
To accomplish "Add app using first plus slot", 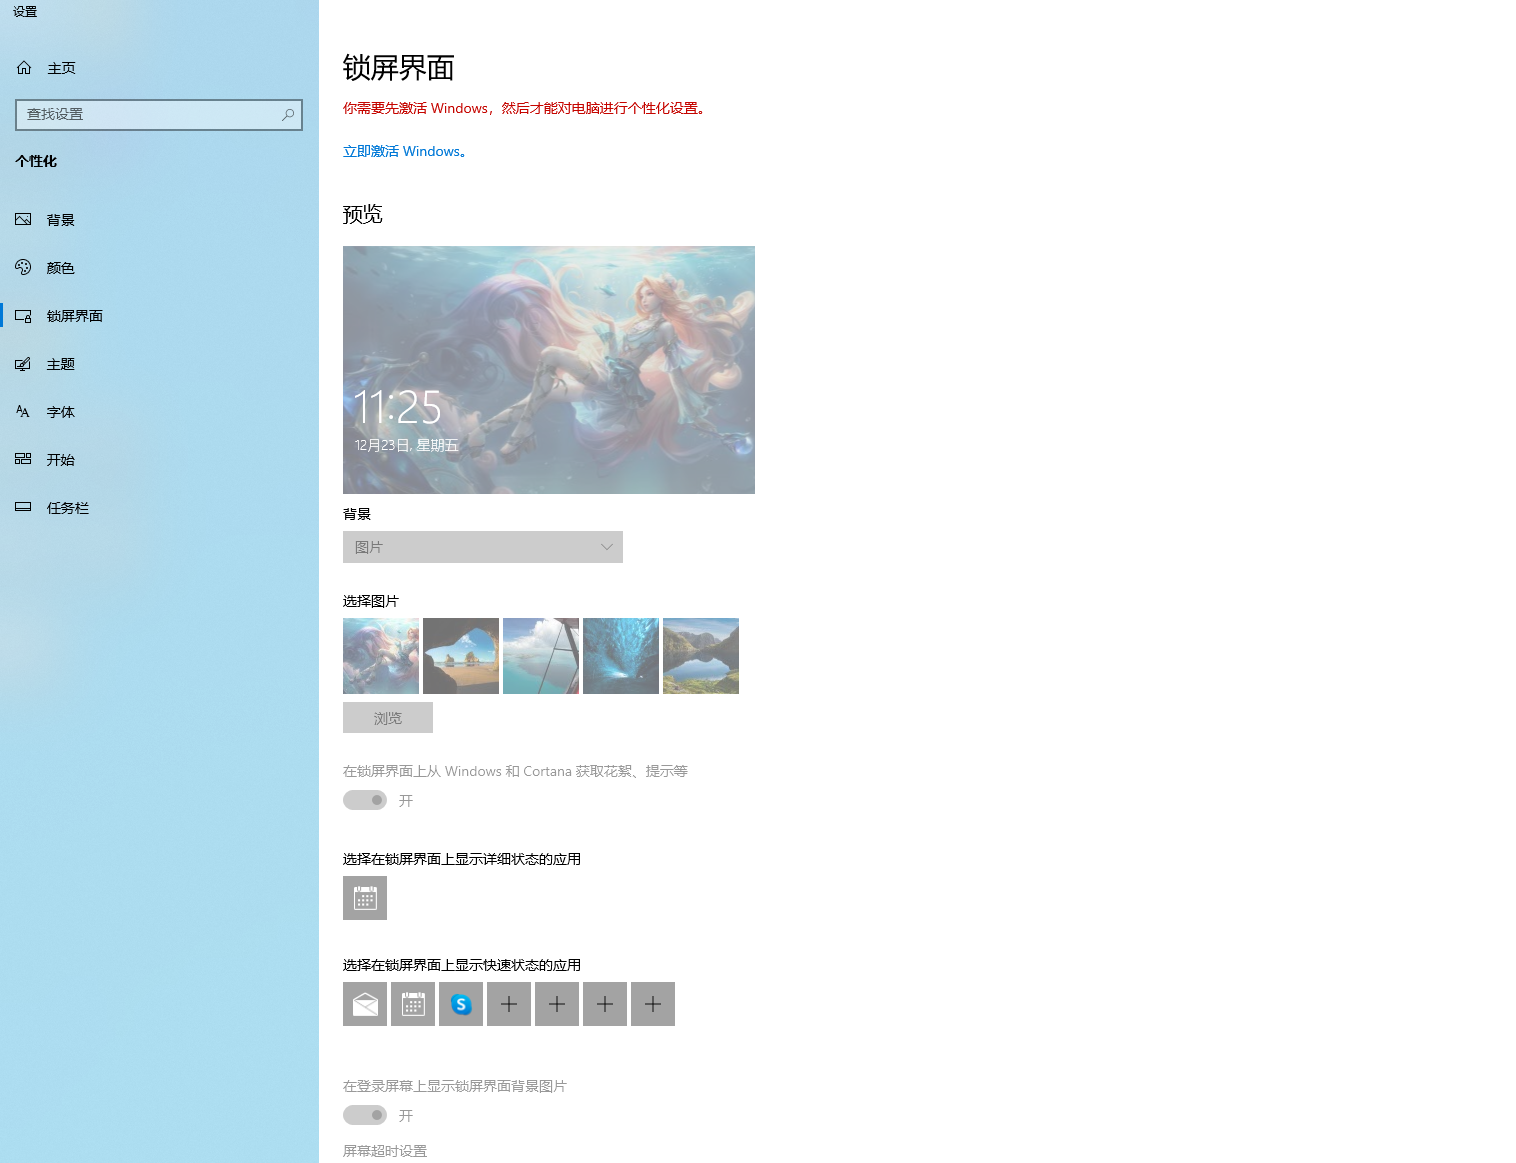I will (x=509, y=1004).
